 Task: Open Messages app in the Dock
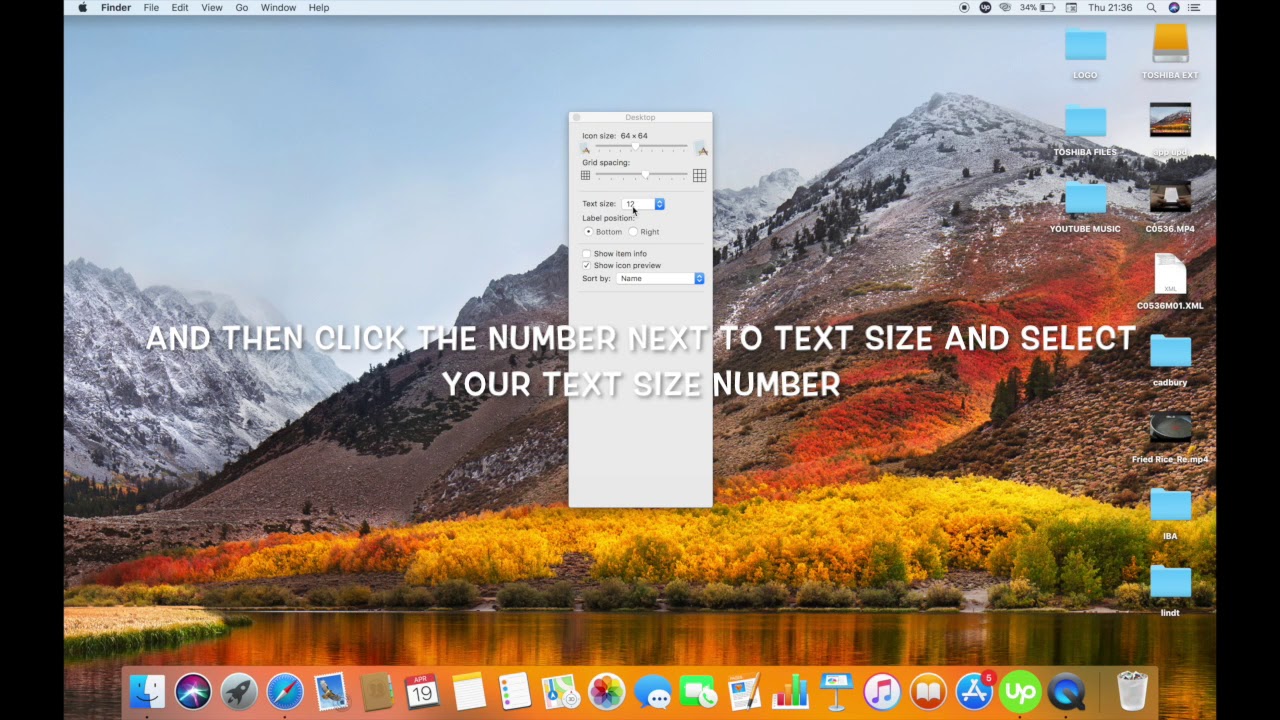point(652,692)
